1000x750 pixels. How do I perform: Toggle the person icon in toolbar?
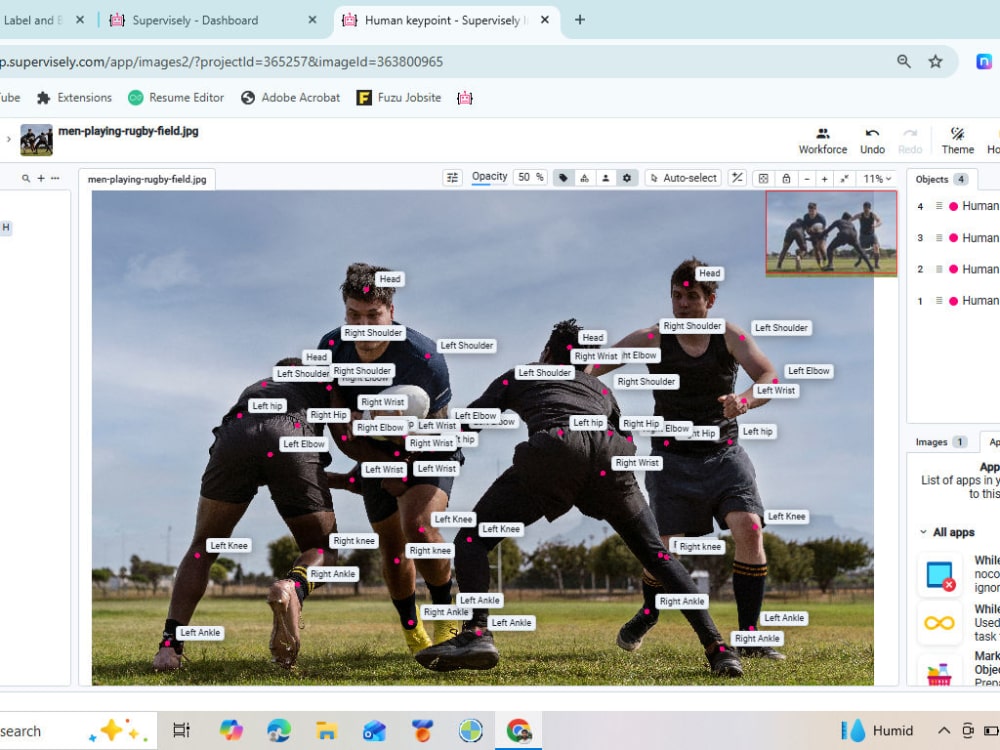[605, 178]
